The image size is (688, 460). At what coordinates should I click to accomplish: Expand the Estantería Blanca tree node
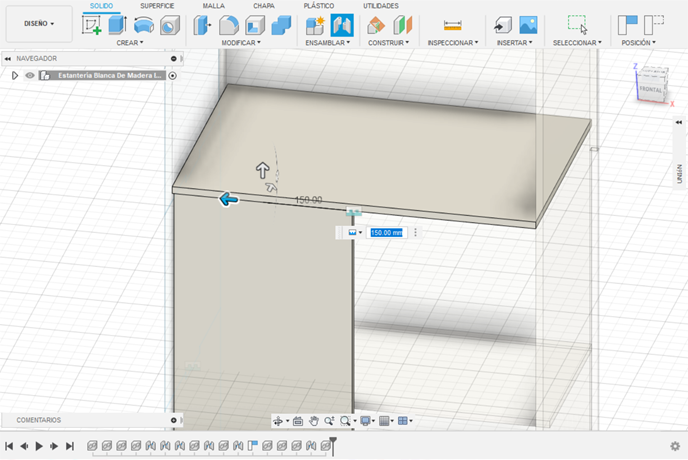(x=14, y=75)
